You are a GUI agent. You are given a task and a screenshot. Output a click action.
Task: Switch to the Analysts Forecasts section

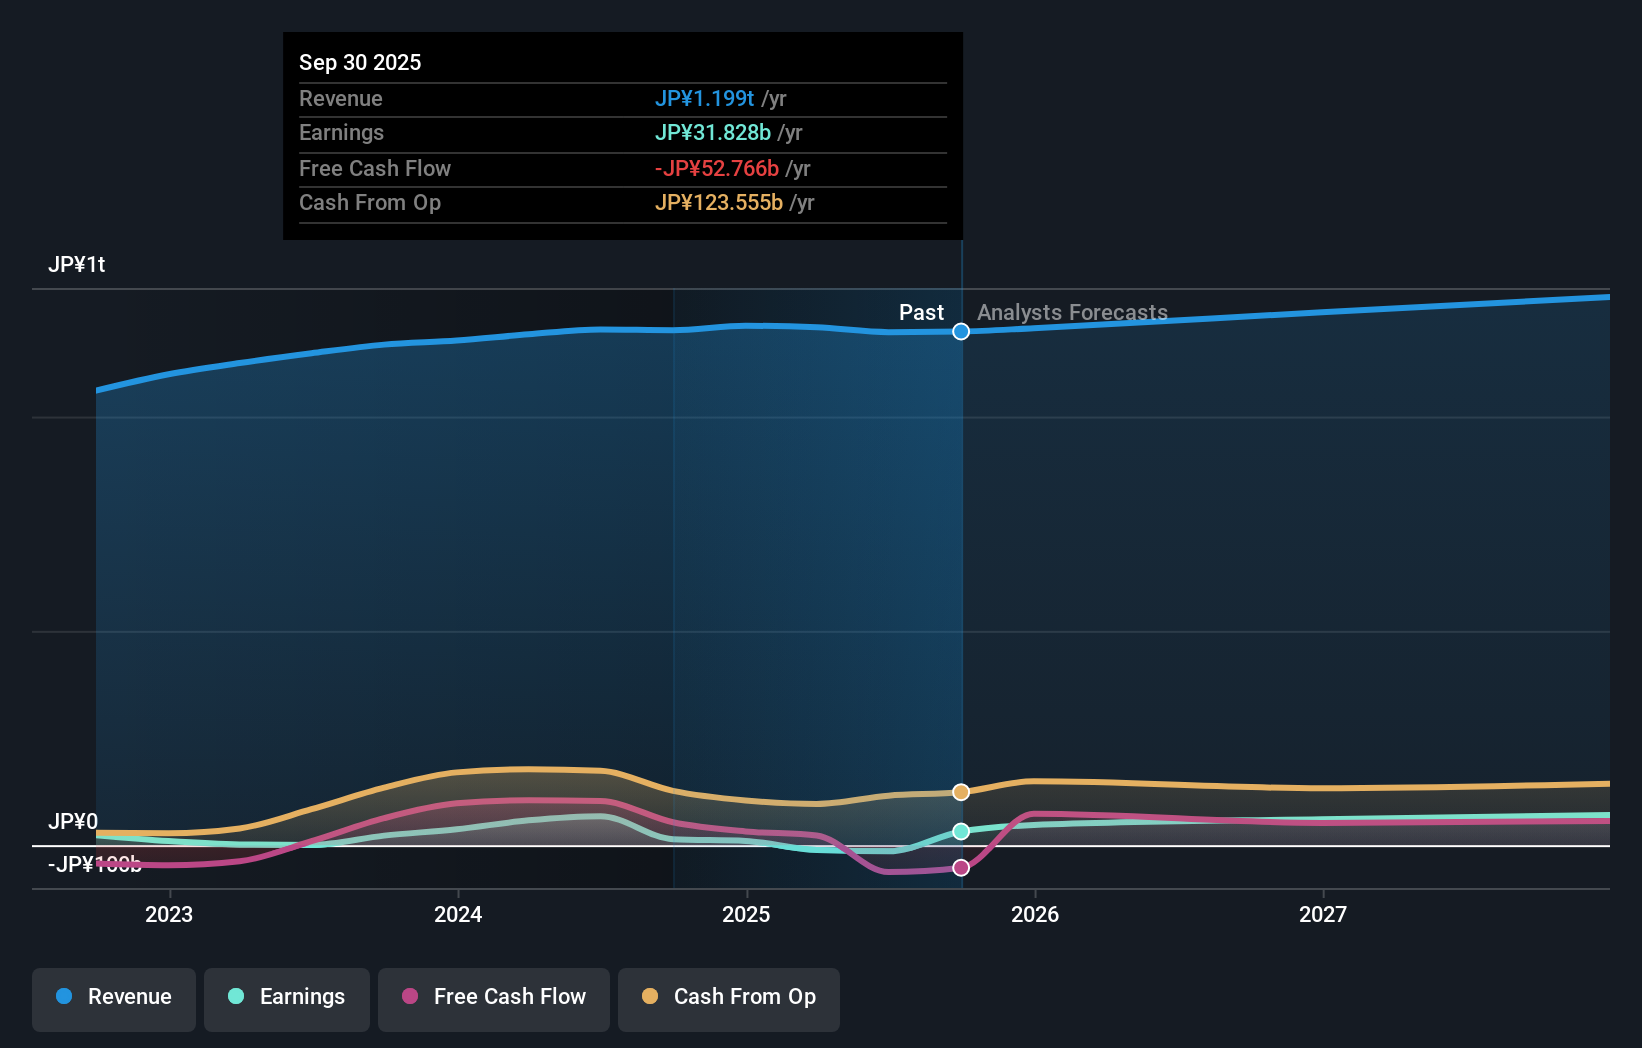[1072, 312]
